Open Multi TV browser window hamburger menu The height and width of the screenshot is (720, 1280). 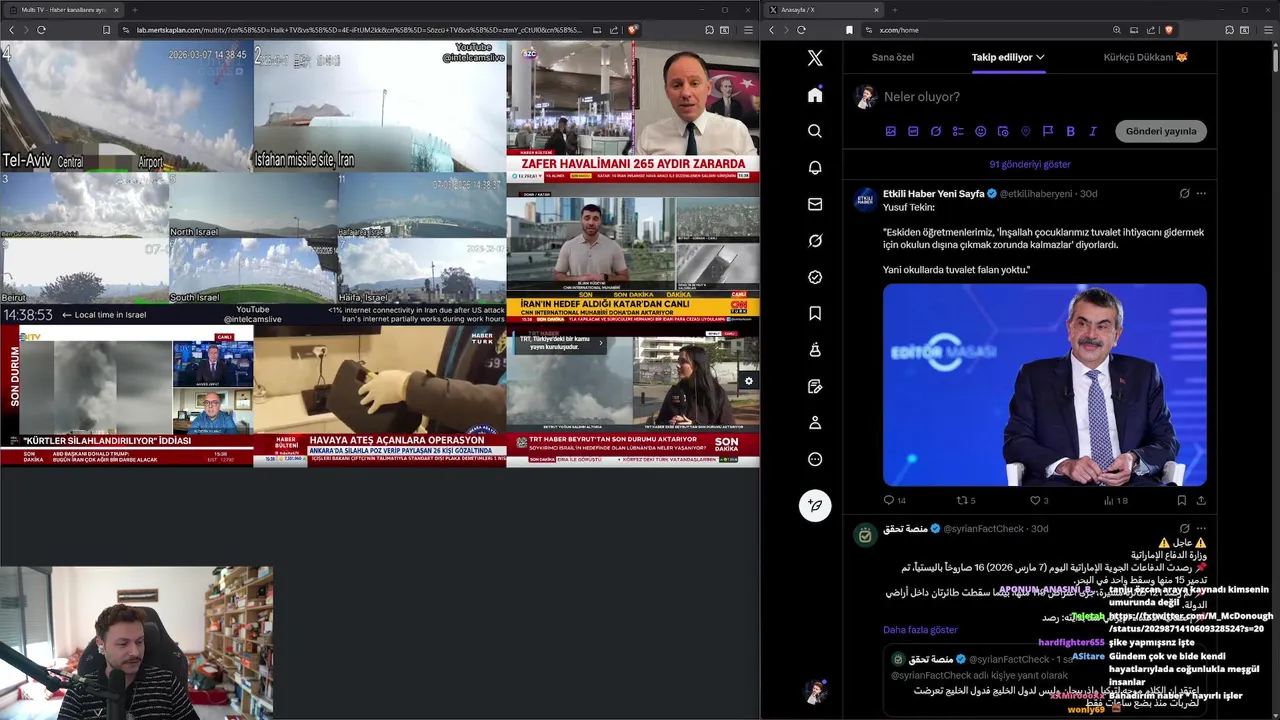pos(748,30)
